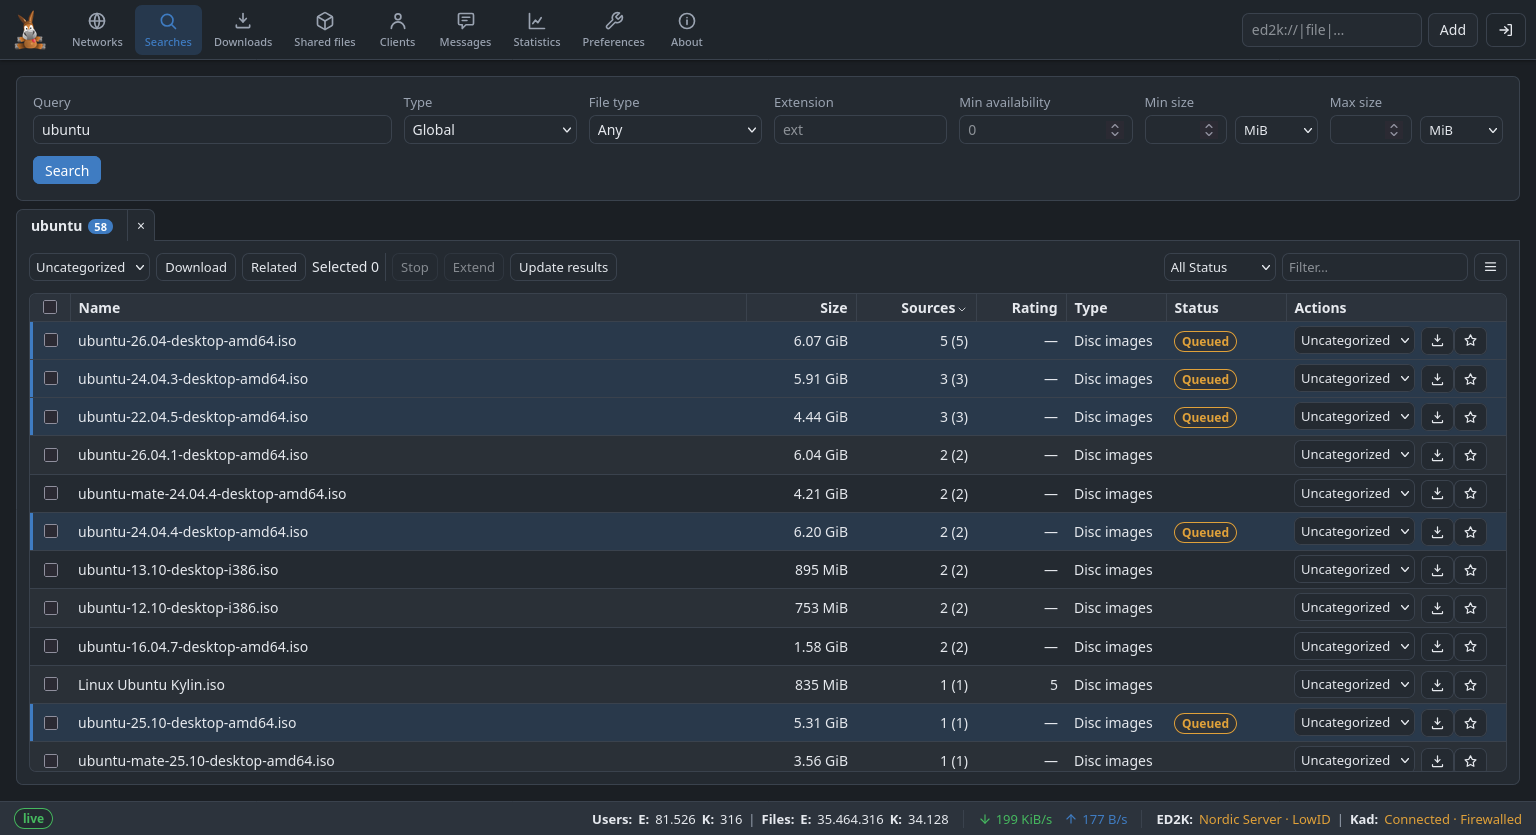Star ubuntu-26.04.1-desktop-amd64.iso result
Viewport: 1536px width, 835px height.
tap(1470, 455)
